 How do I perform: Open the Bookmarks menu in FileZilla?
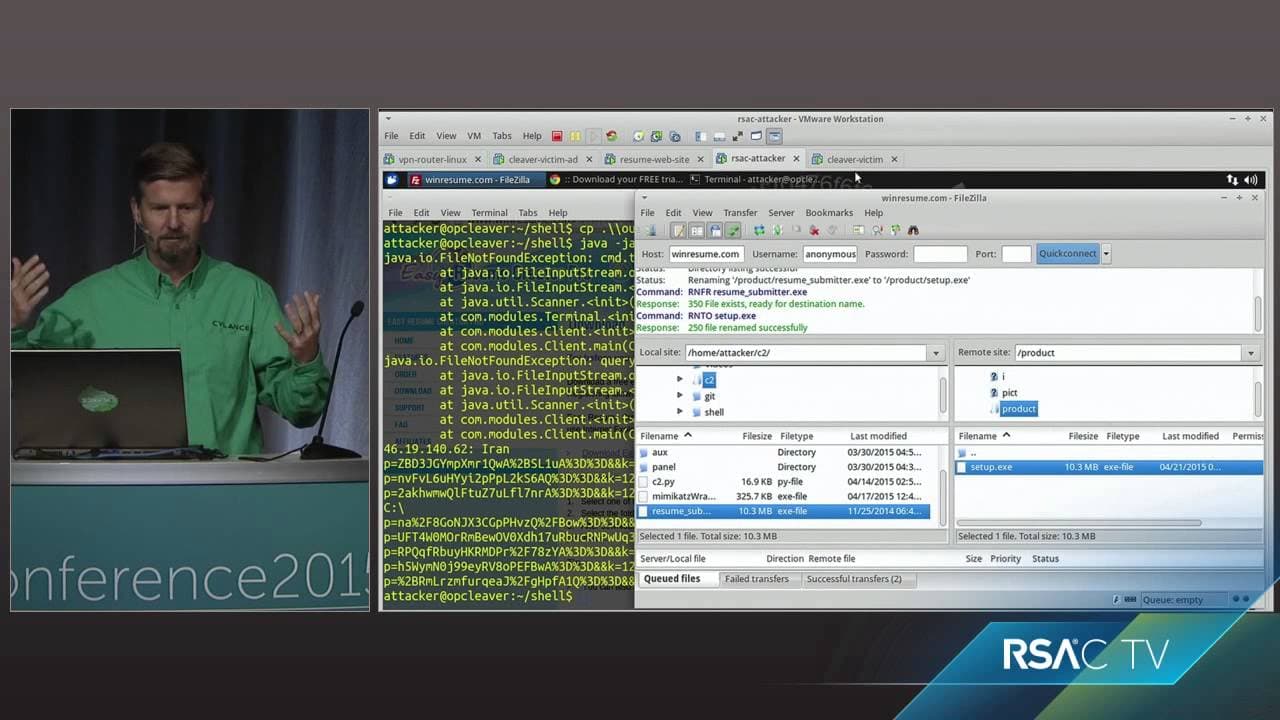click(x=829, y=213)
